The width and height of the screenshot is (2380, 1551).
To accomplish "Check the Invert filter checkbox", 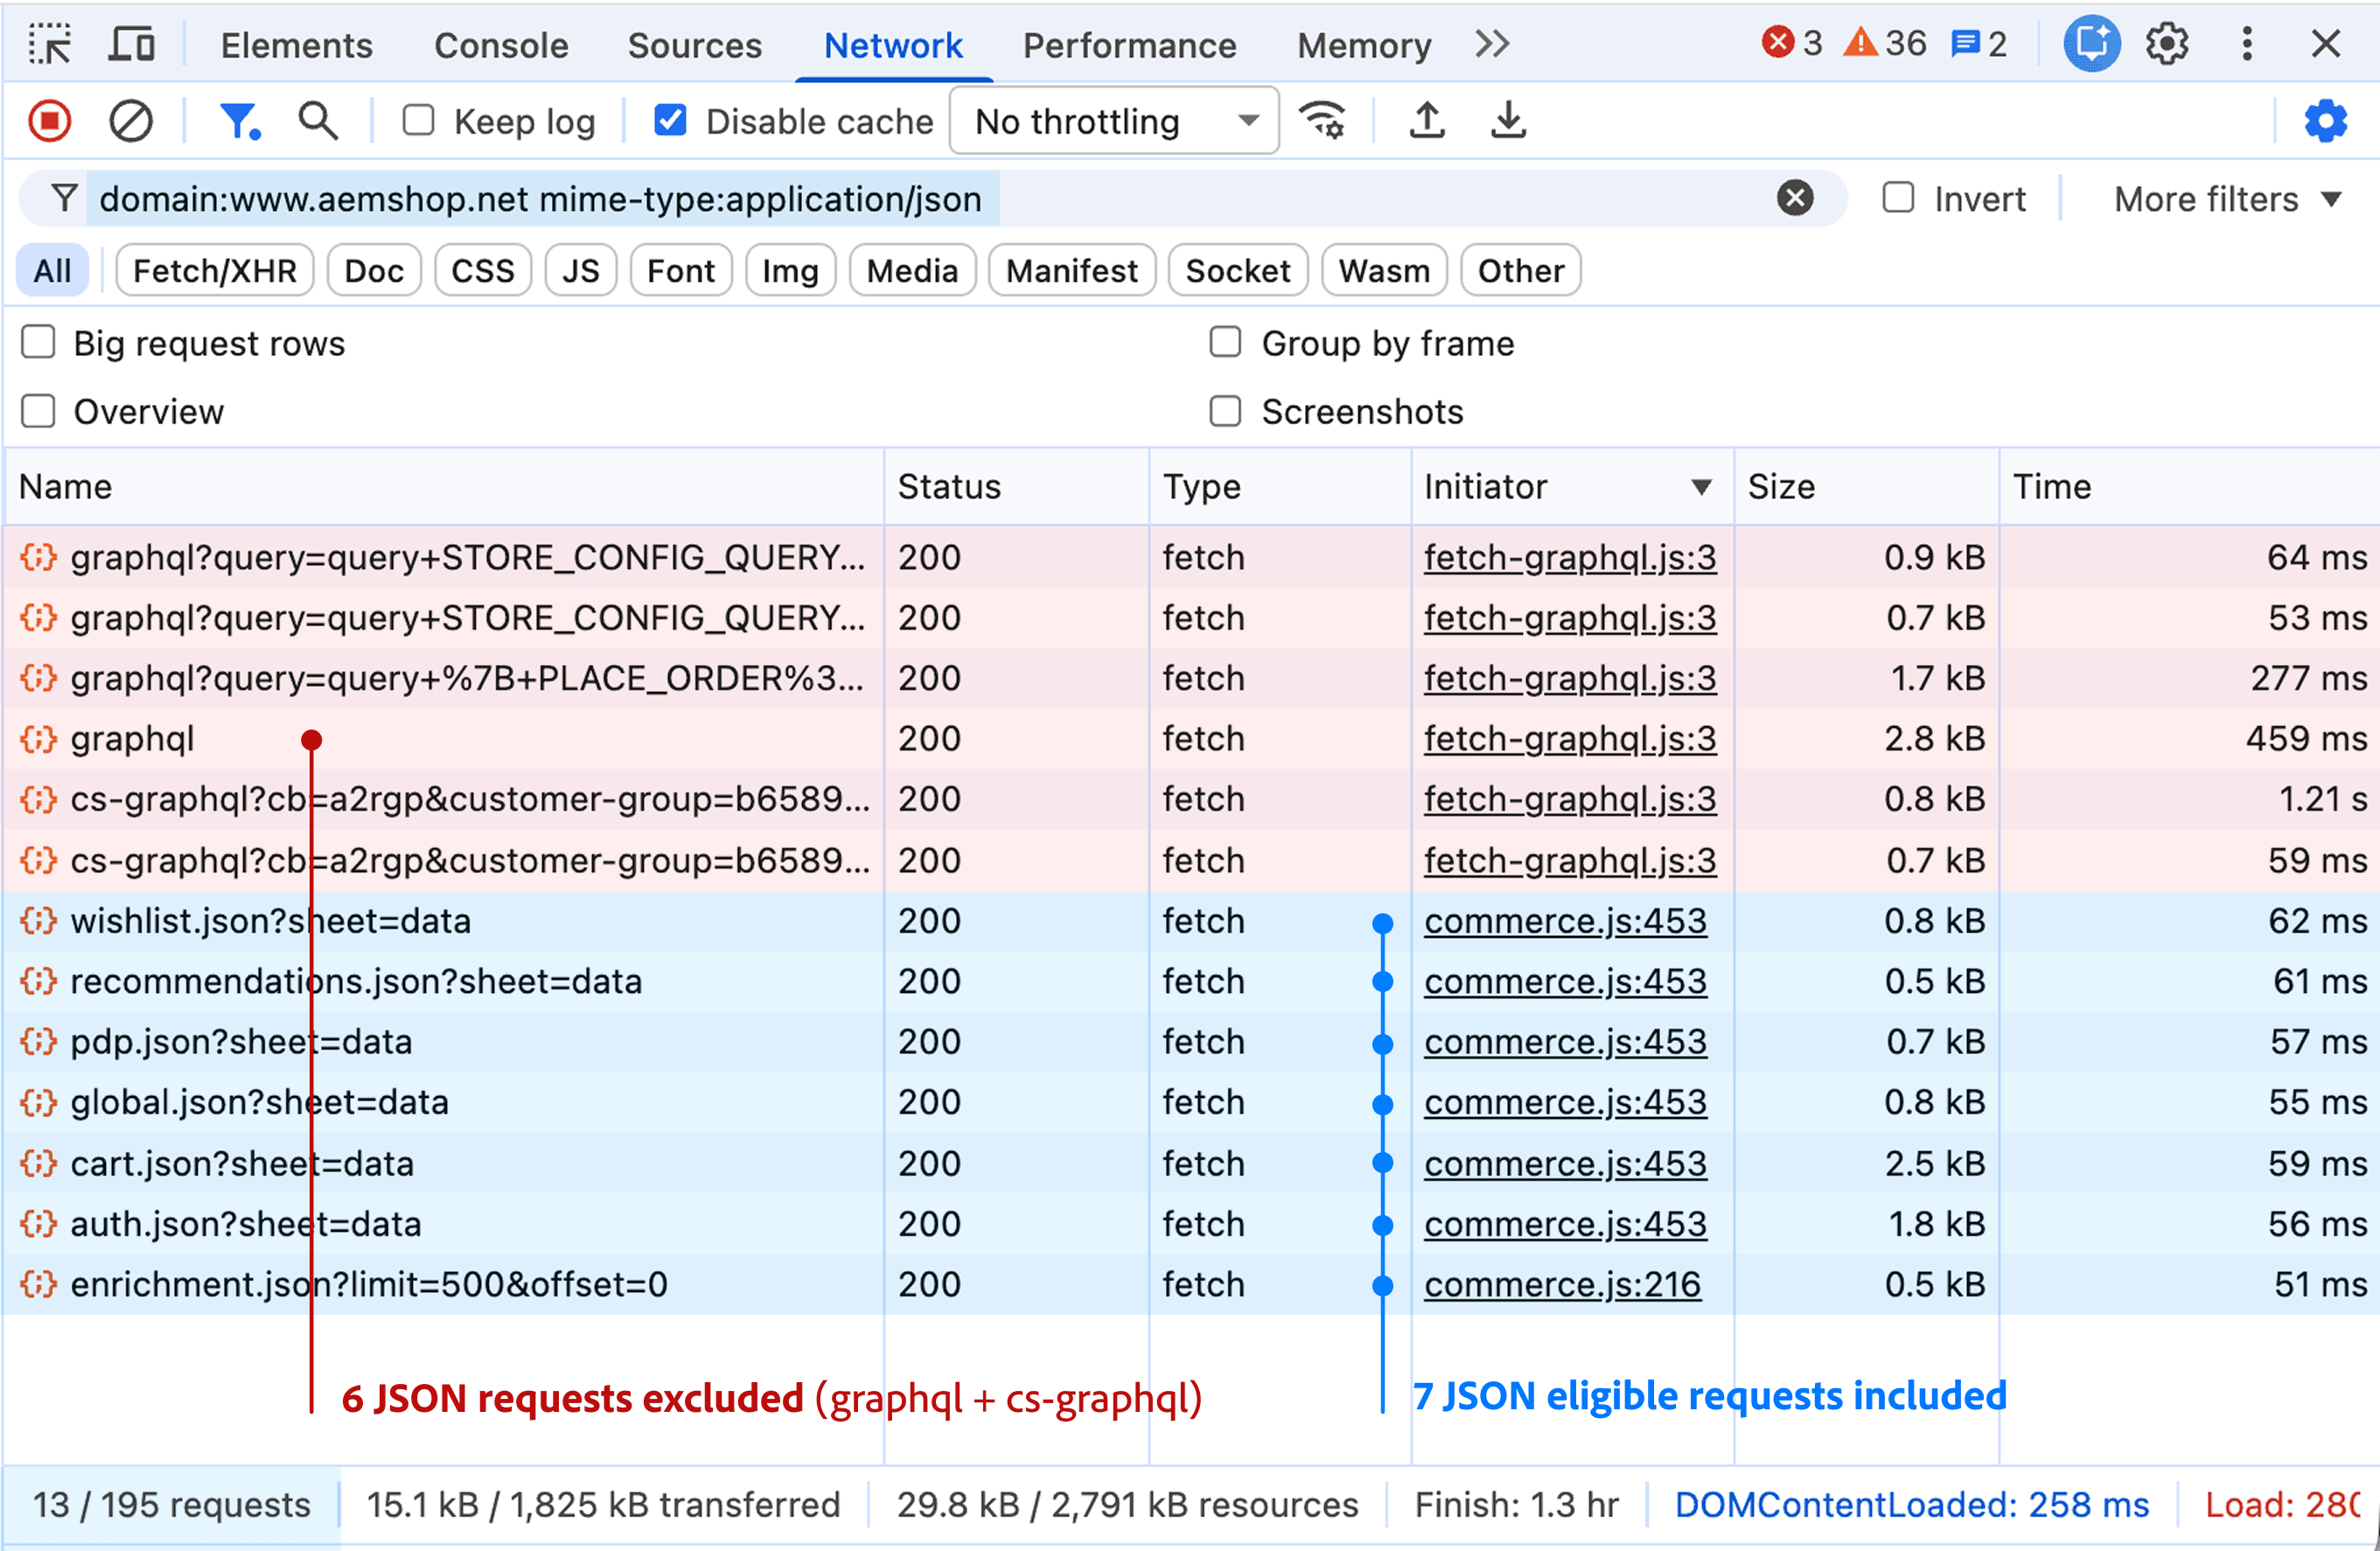I will (x=1898, y=198).
